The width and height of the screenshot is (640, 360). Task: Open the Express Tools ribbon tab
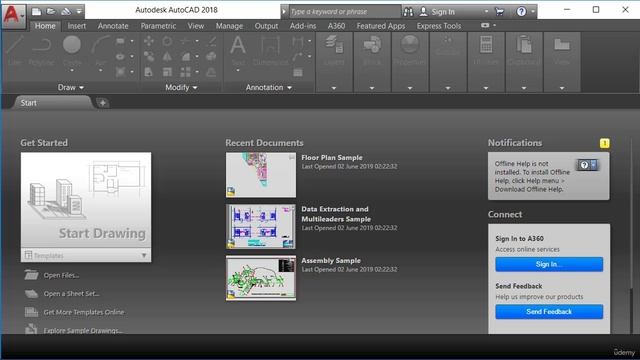click(439, 26)
